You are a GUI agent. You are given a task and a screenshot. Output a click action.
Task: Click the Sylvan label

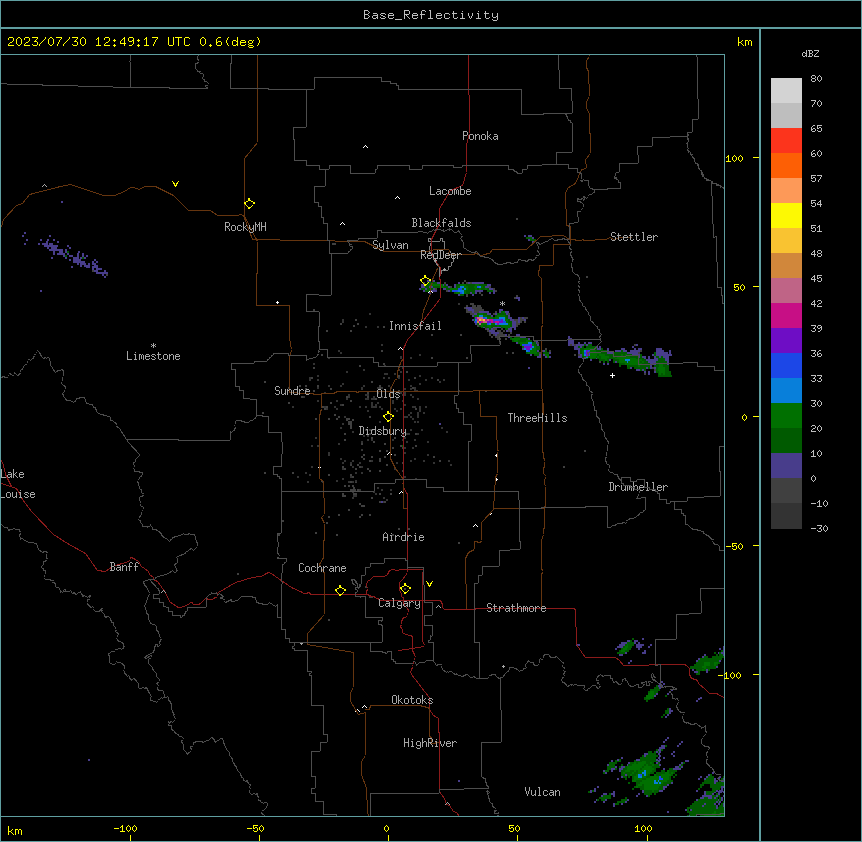(390, 245)
